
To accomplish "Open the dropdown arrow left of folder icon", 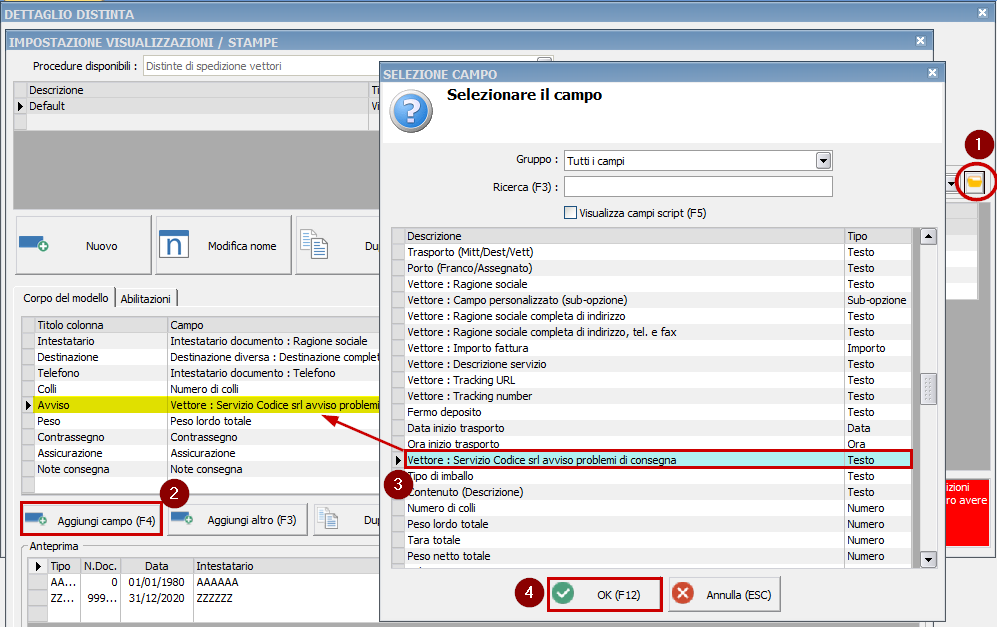I will coord(952,184).
